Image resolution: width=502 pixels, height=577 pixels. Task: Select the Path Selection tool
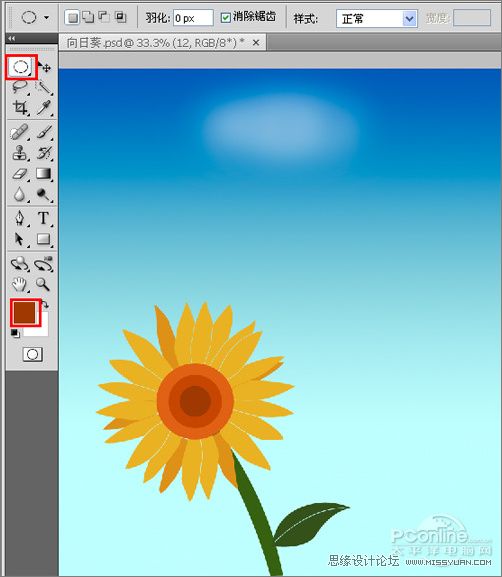[19, 240]
